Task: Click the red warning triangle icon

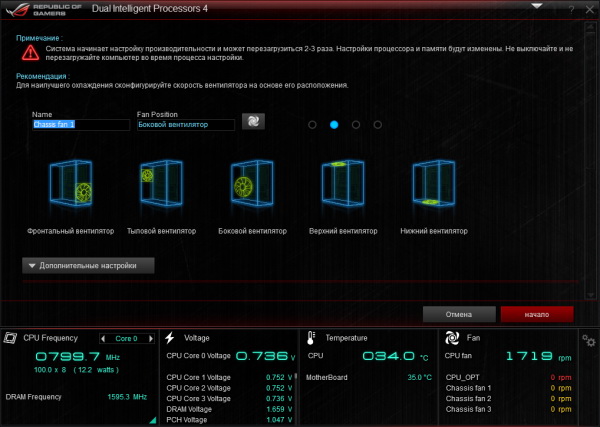Action: [x=30, y=53]
